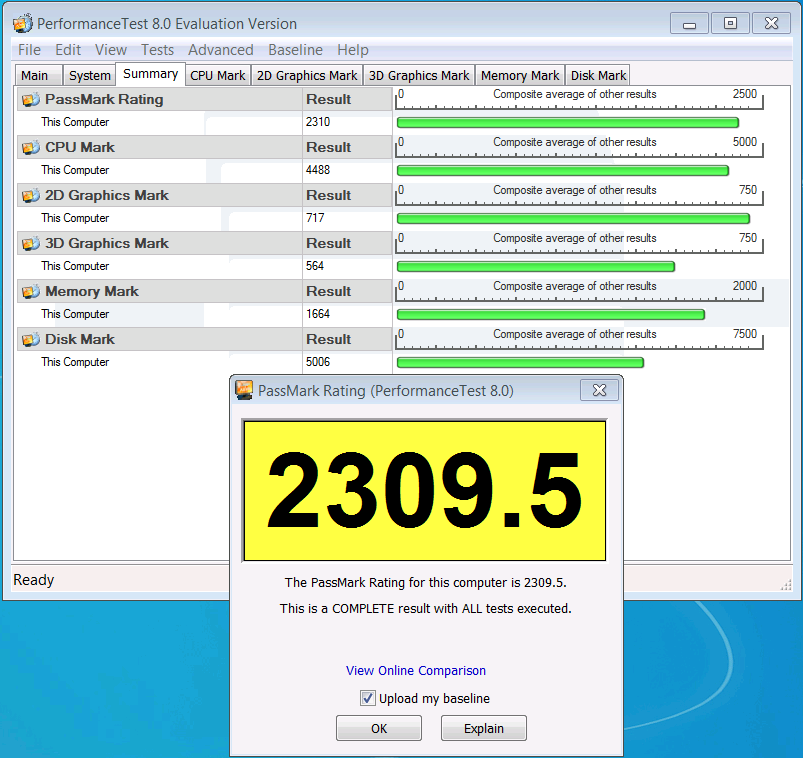This screenshot has height=758, width=803.
Task: Open the View menu
Action: tap(111, 50)
